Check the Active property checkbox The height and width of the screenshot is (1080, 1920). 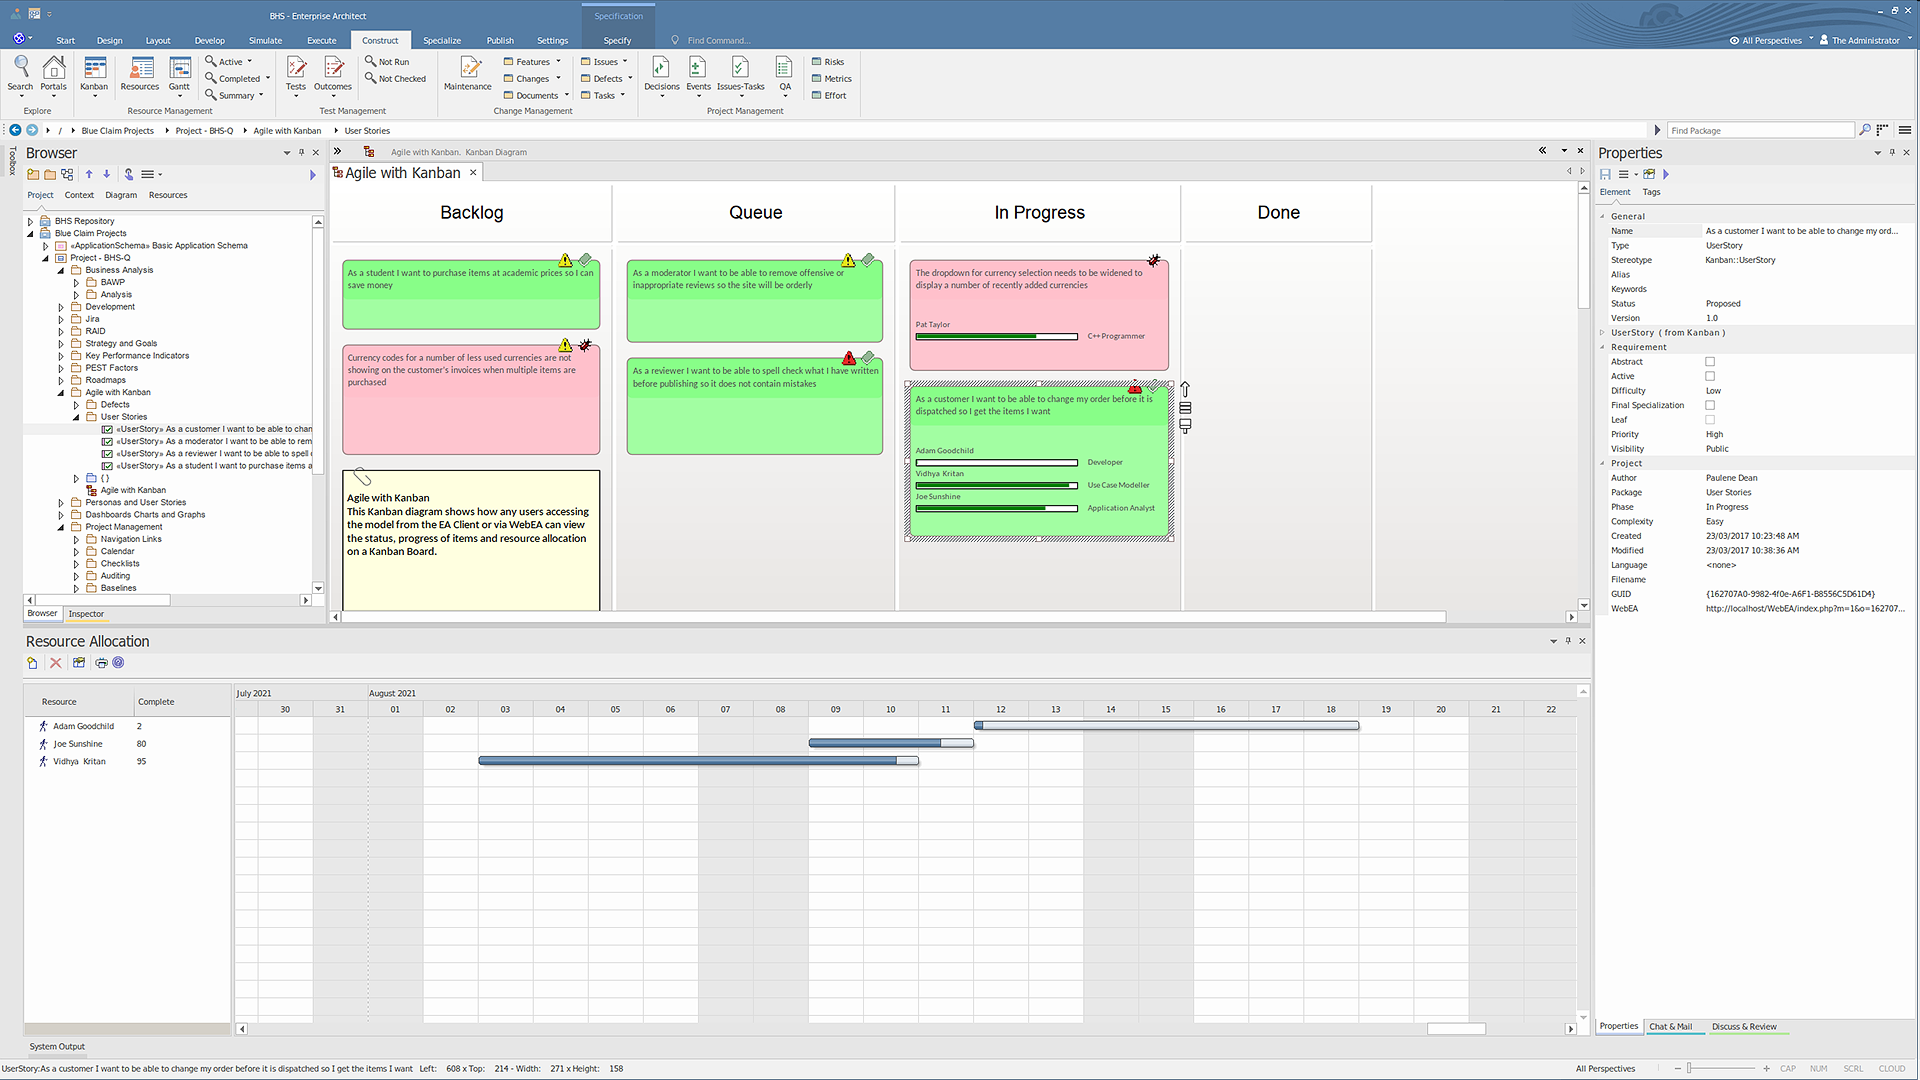click(1711, 376)
